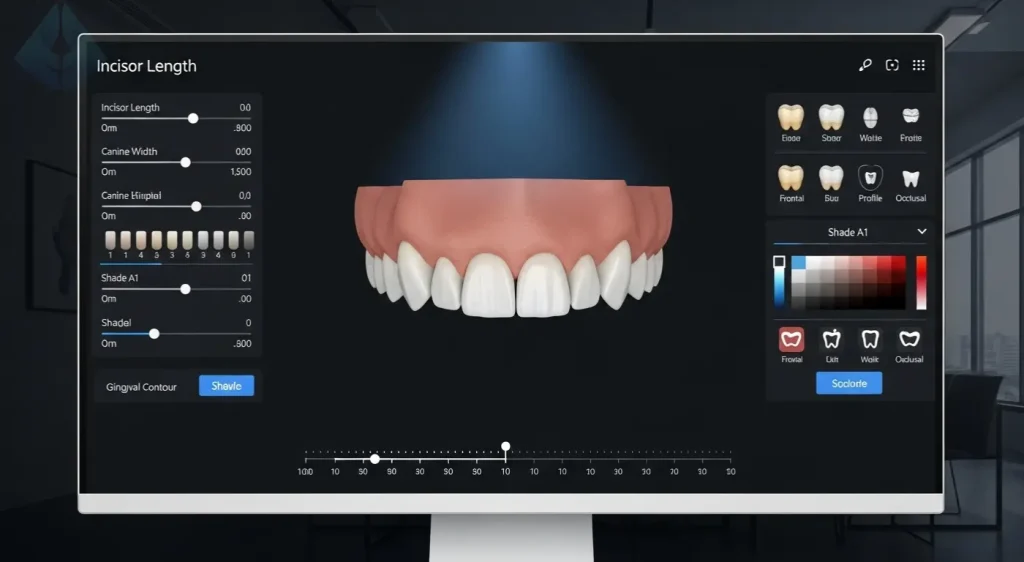The width and height of the screenshot is (1024, 562).
Task: Select the eyedropper tool in the header
Action: click(865, 65)
